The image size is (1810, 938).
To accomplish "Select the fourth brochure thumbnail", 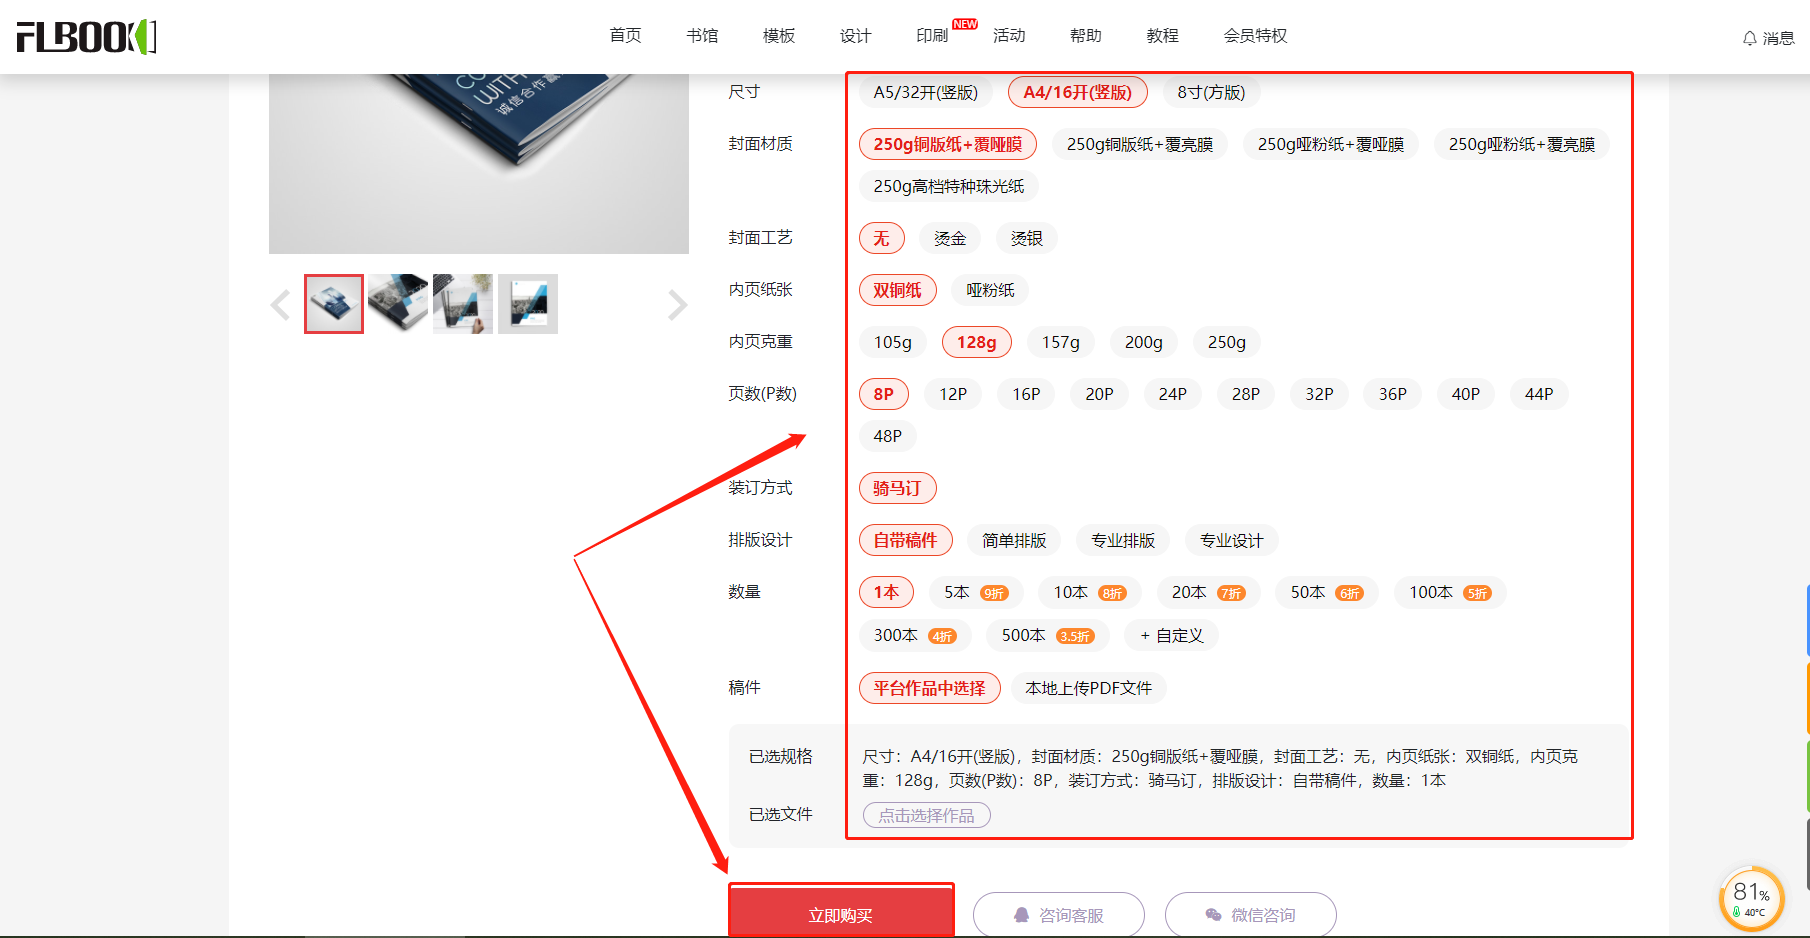I will 528,304.
